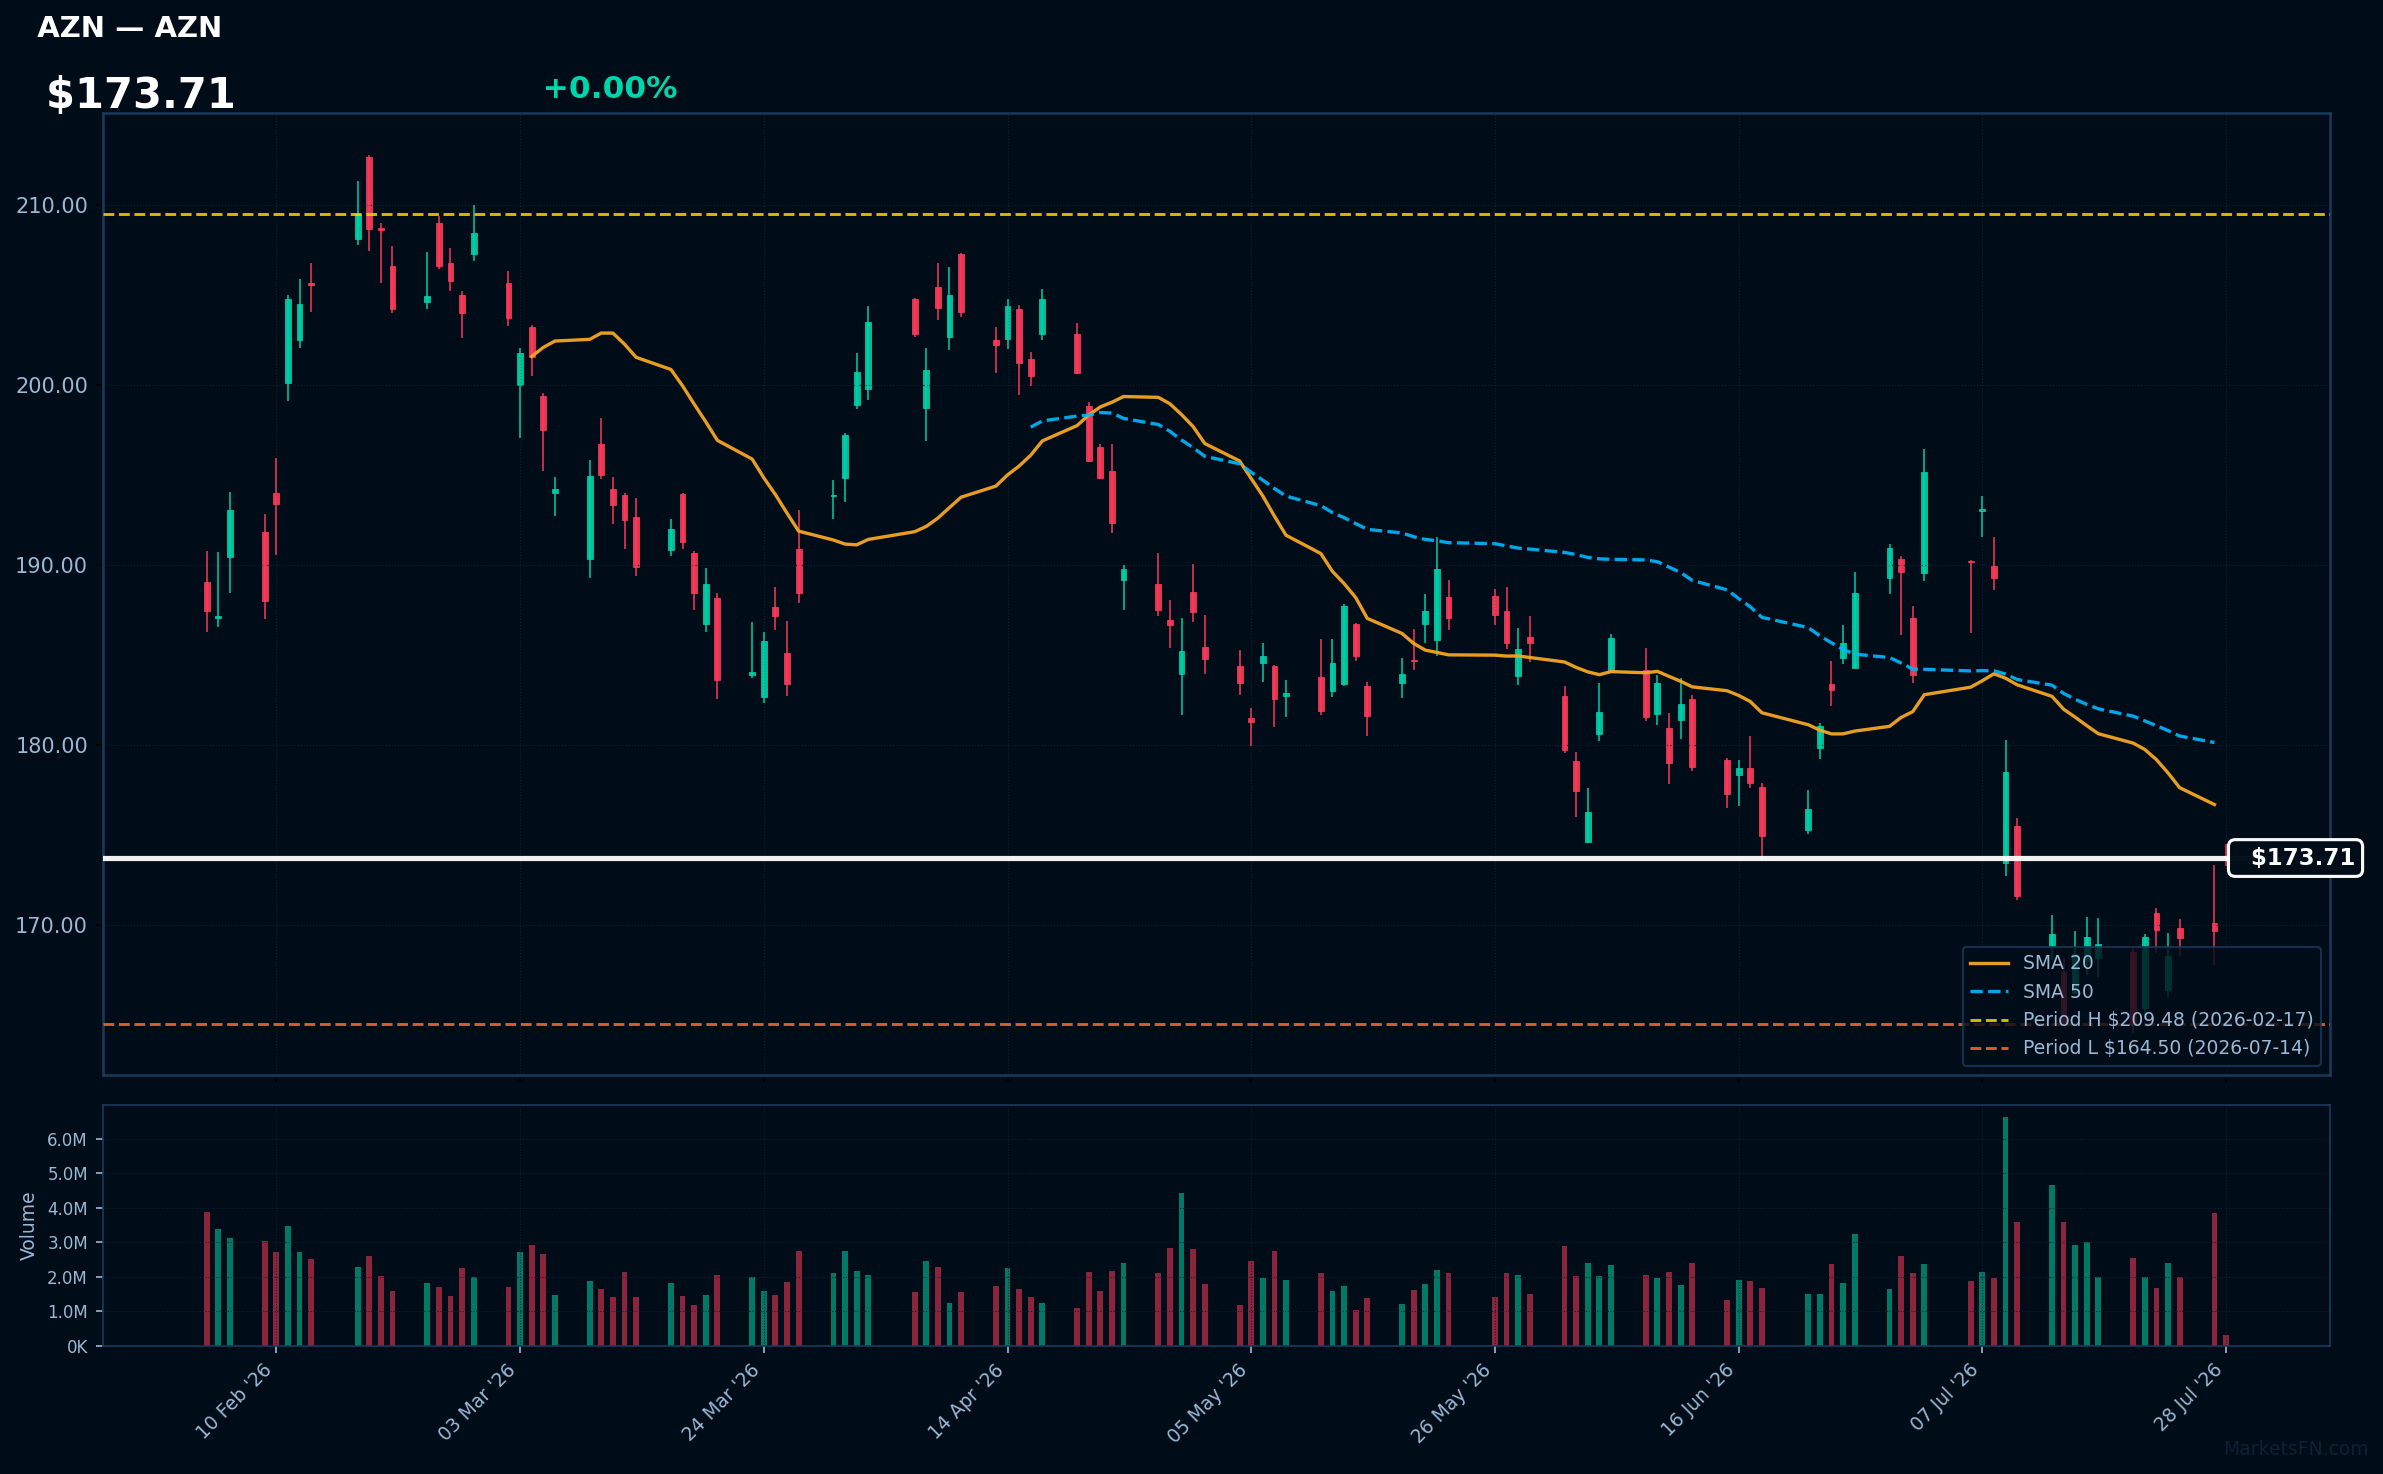Select the 210.00 price axis label
This screenshot has height=1474, width=2383.
click(52, 206)
